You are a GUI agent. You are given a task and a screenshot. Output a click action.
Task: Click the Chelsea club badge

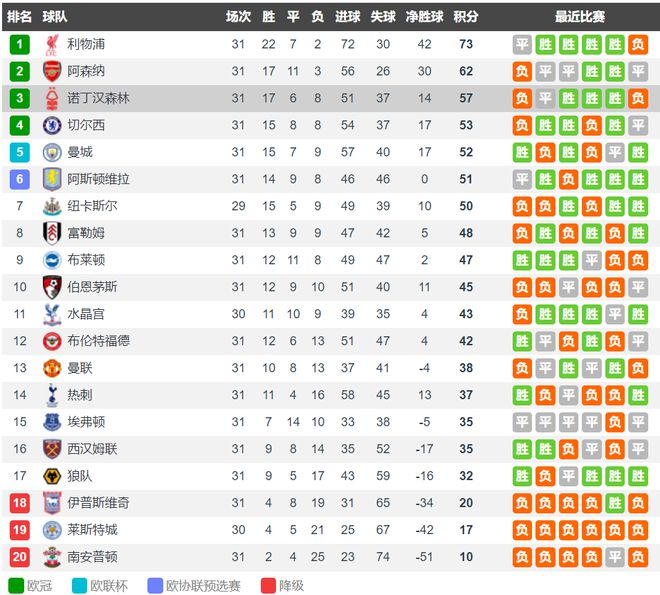(x=52, y=125)
